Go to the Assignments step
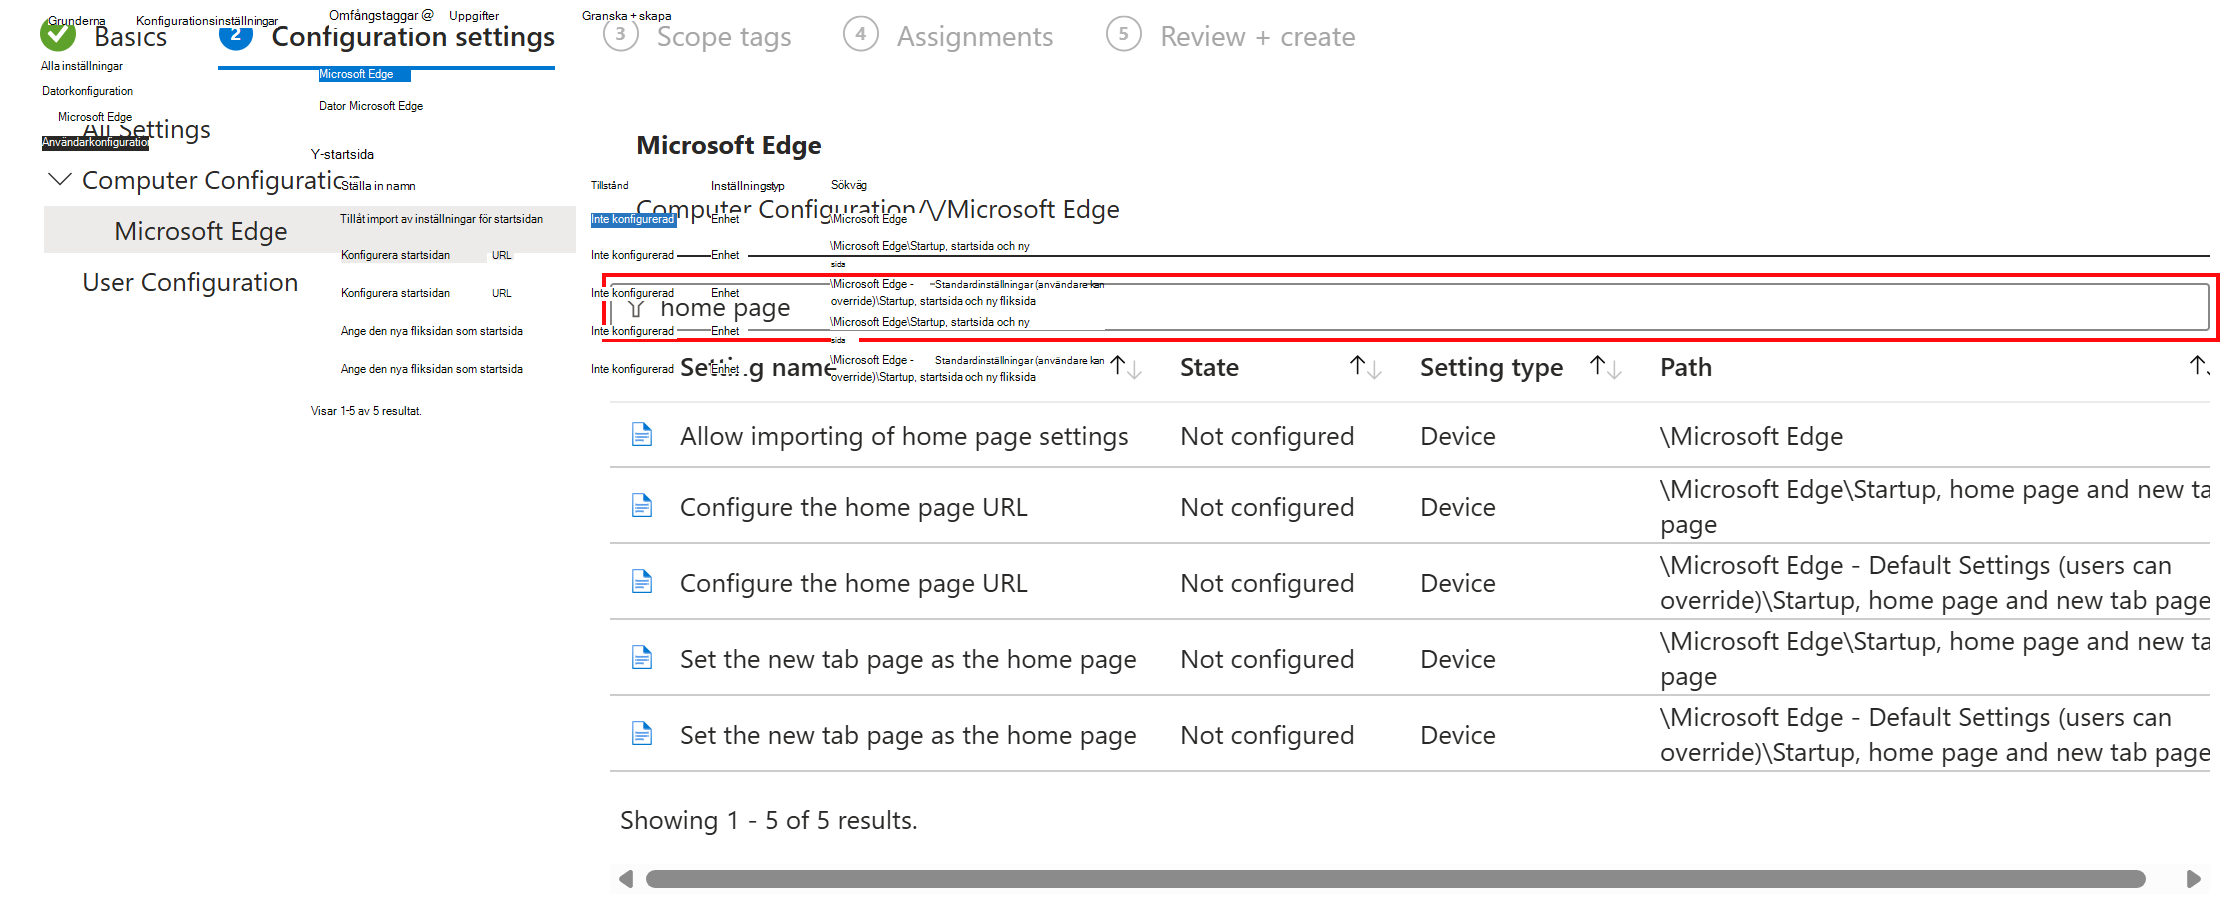2230x912 pixels. pos(975,37)
